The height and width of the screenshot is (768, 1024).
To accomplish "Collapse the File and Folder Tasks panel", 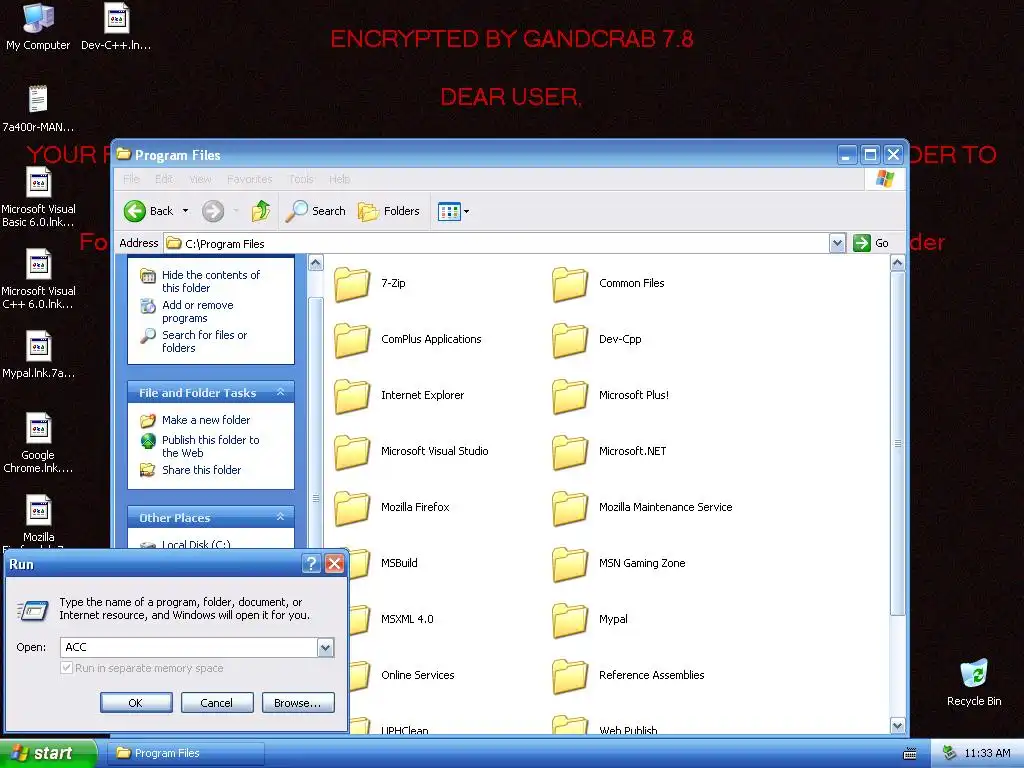I will pos(281,392).
